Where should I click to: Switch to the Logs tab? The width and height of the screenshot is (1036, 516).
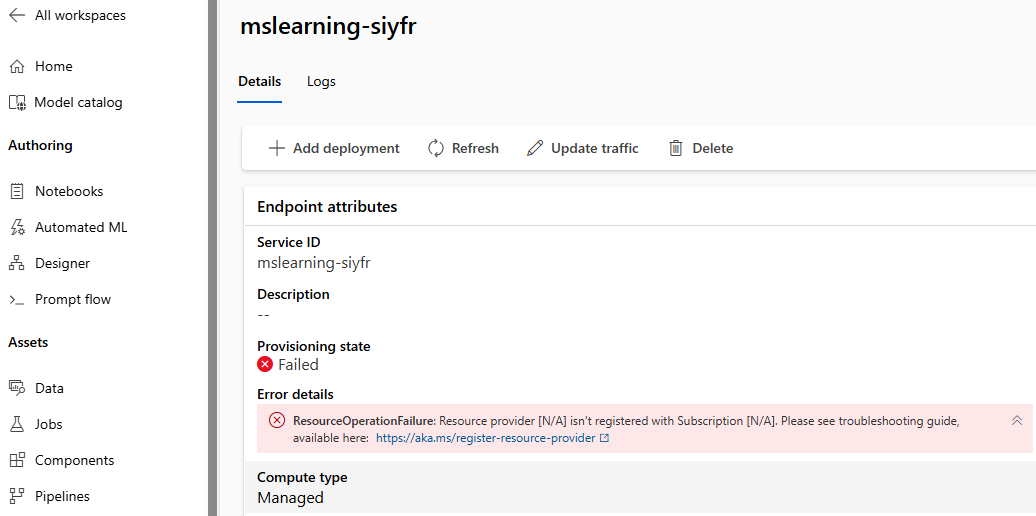click(x=321, y=82)
